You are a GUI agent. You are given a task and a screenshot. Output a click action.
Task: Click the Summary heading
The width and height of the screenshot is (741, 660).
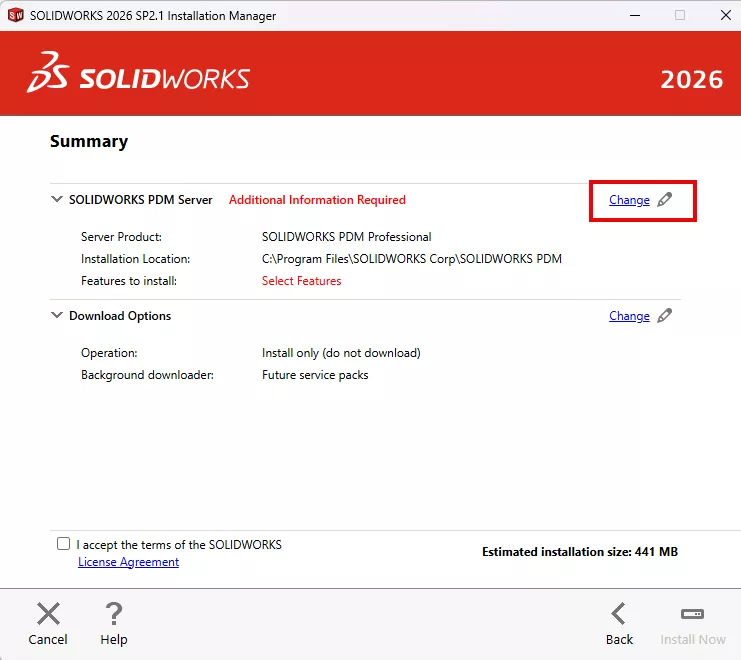coord(89,141)
